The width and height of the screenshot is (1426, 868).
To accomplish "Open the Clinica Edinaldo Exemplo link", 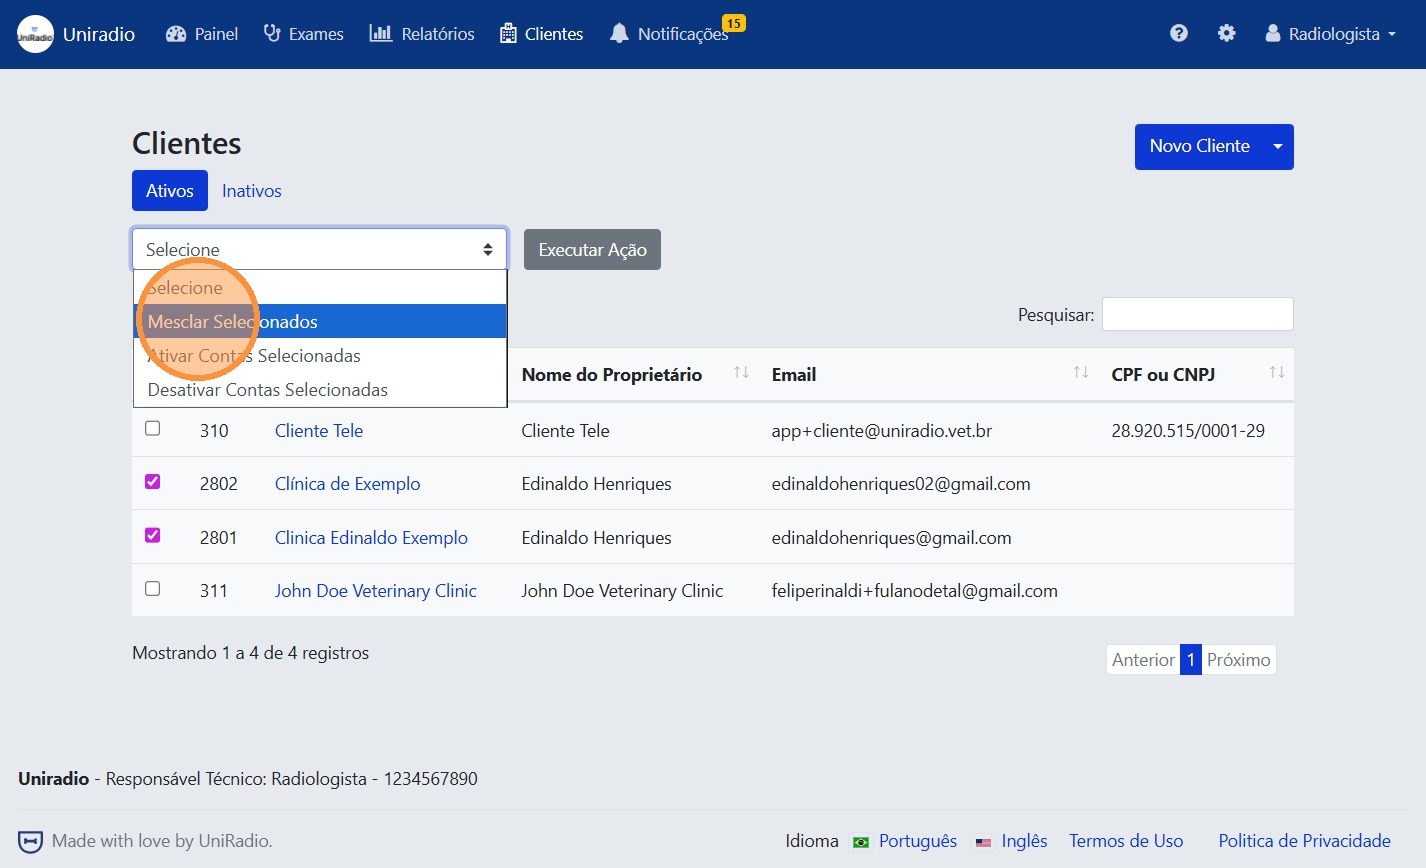I will [371, 538].
